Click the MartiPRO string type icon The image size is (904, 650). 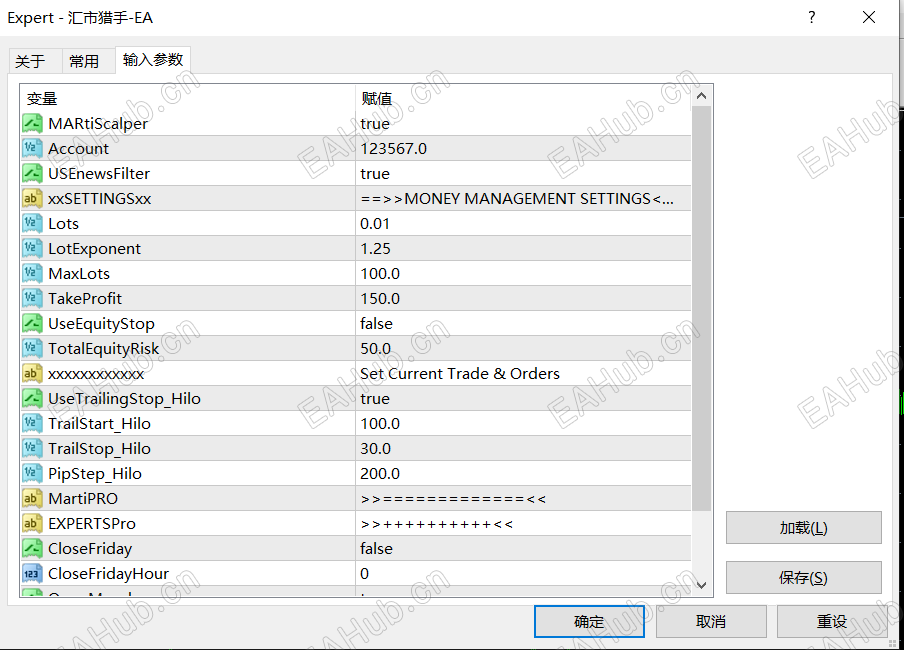pos(32,498)
